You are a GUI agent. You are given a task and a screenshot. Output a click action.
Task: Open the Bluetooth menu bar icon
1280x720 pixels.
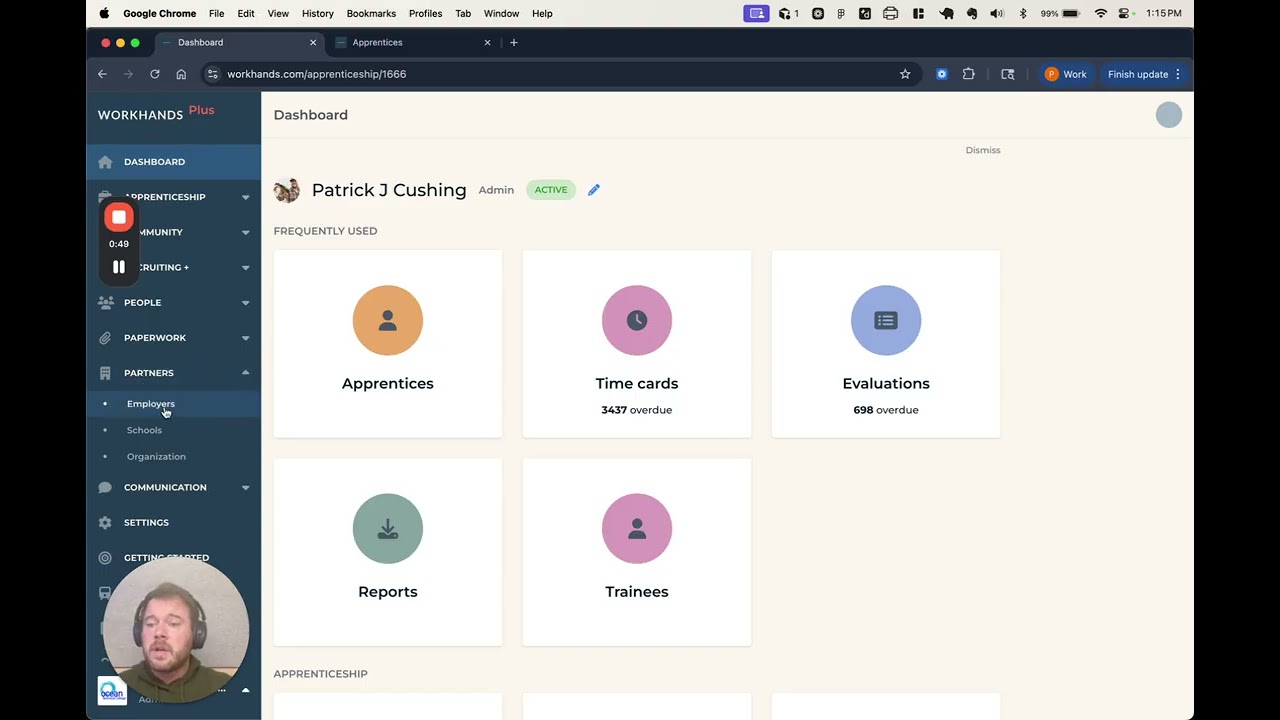point(1023,14)
